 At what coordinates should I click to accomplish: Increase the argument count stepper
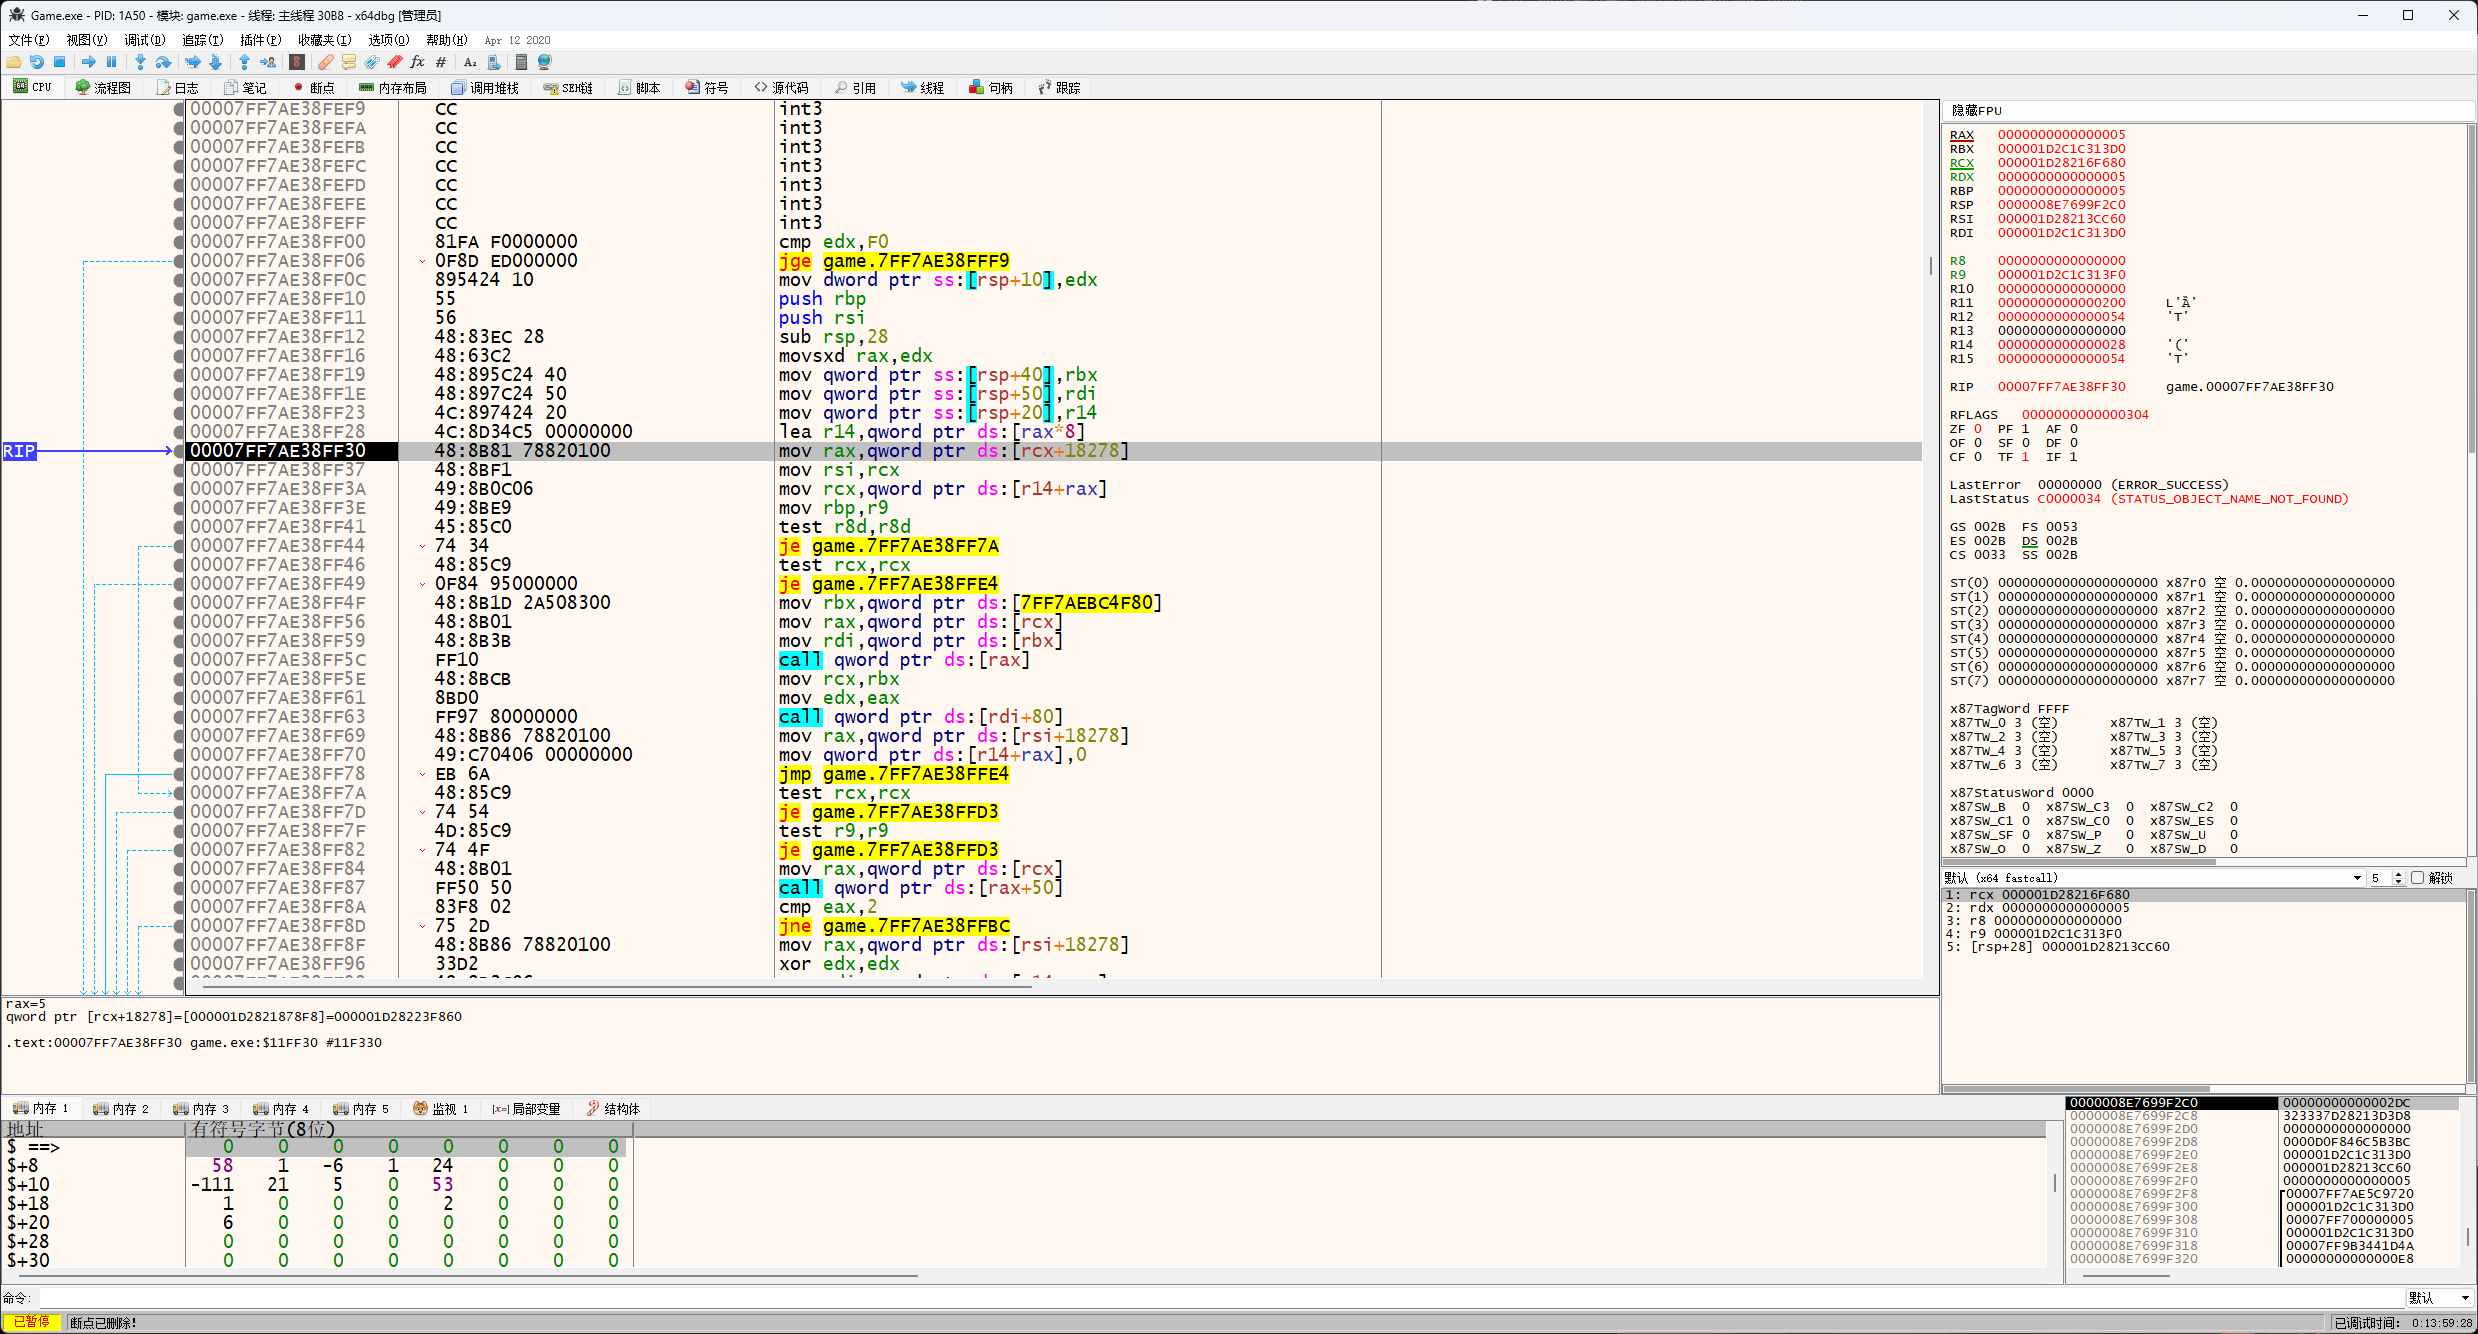pyautogui.click(x=2398, y=874)
